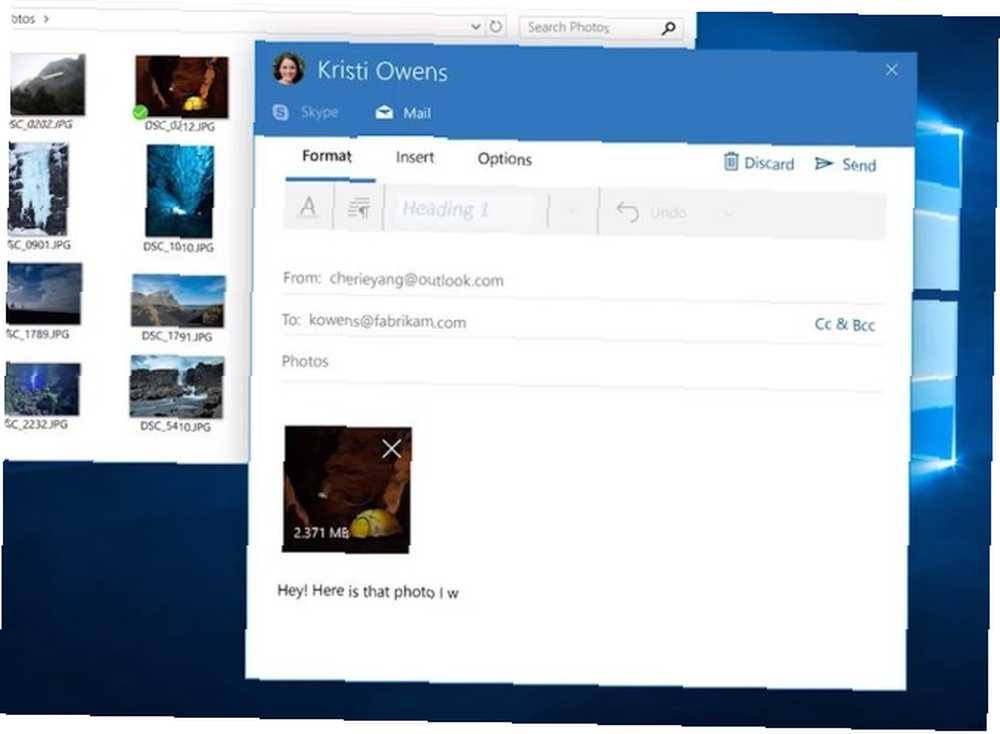Expand the Undo dropdown arrow
Viewport: 1000px width, 734px height.
727,214
